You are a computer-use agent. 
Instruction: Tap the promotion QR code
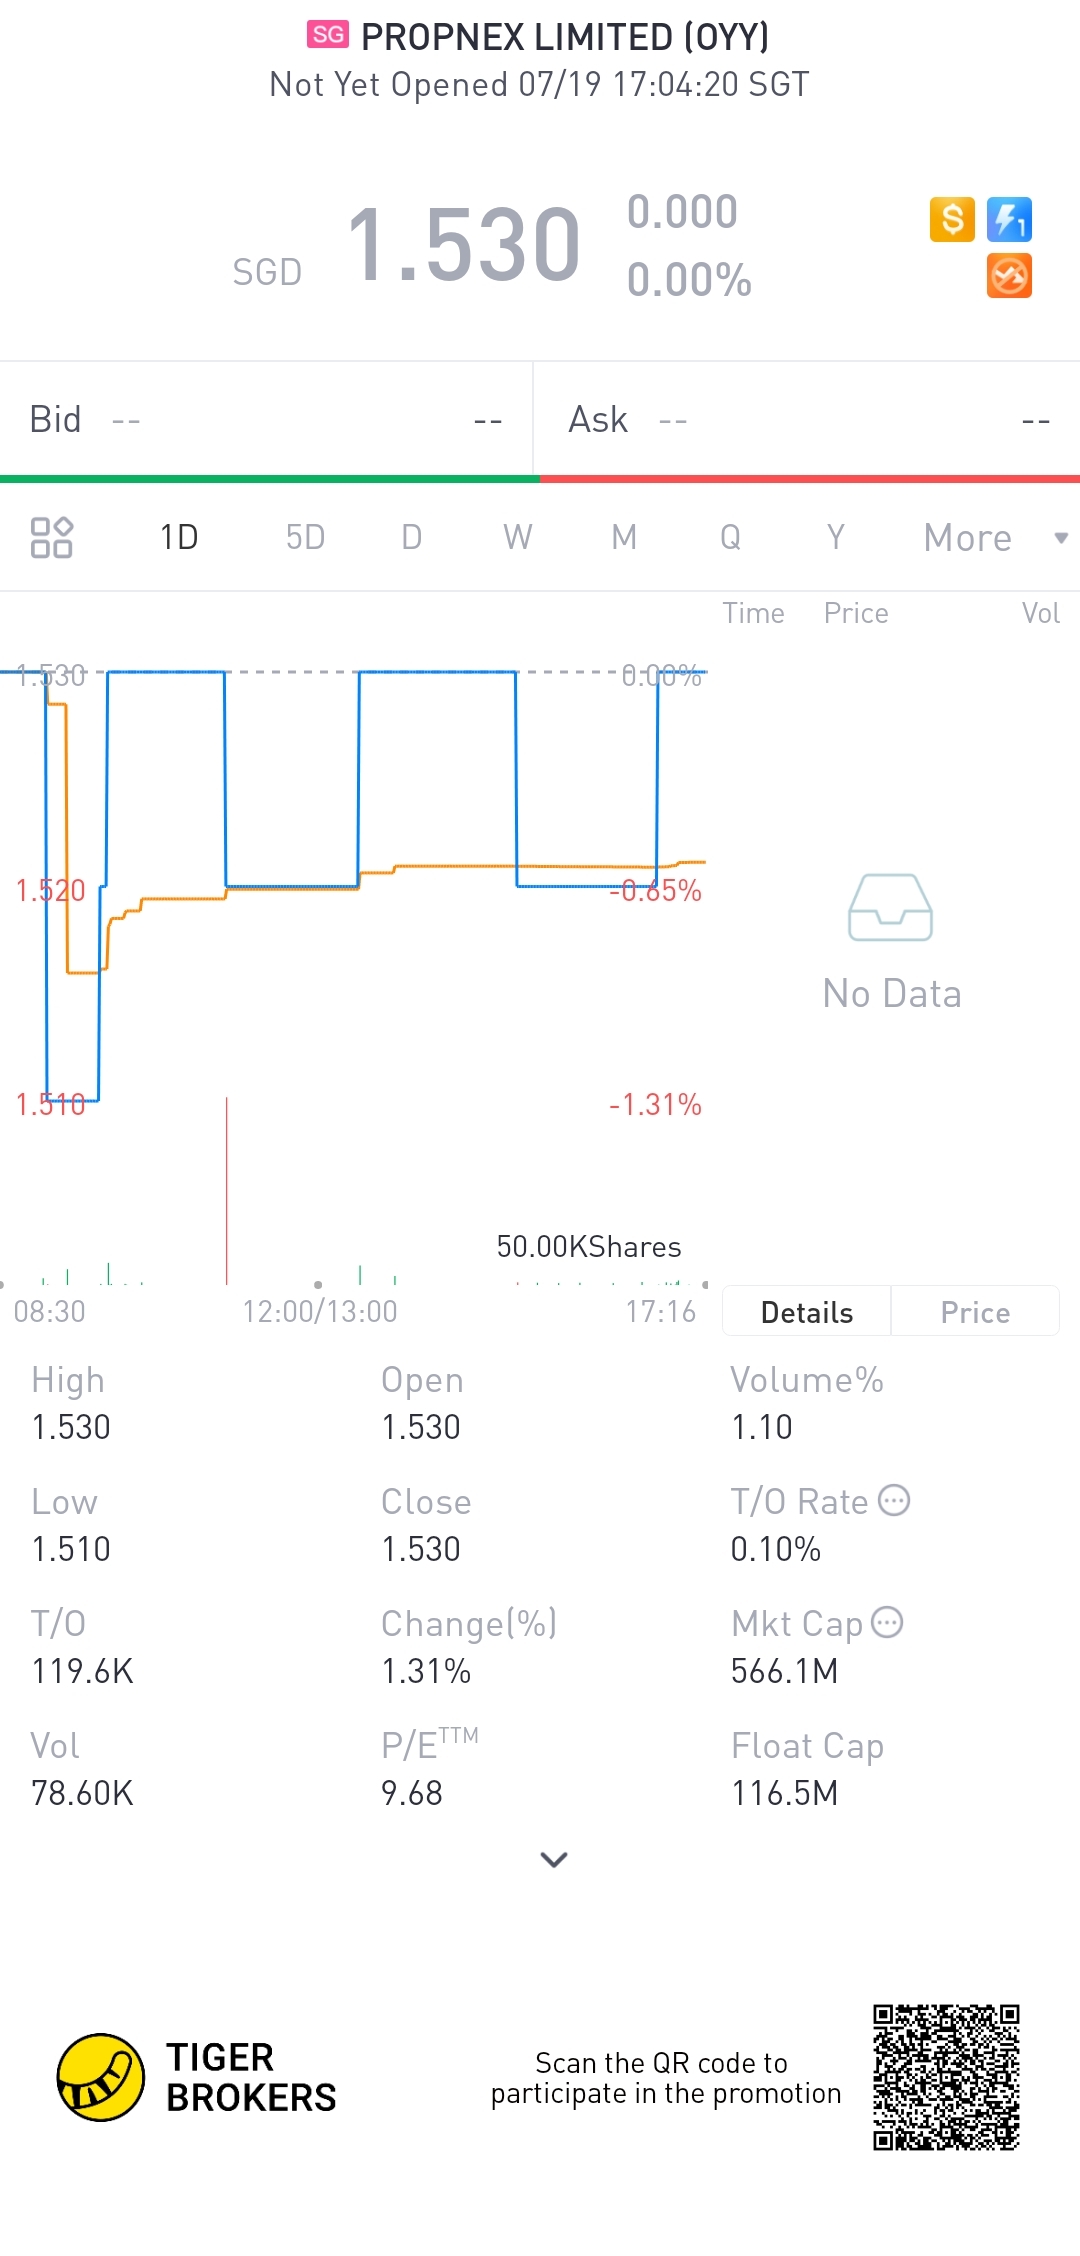coord(946,2077)
